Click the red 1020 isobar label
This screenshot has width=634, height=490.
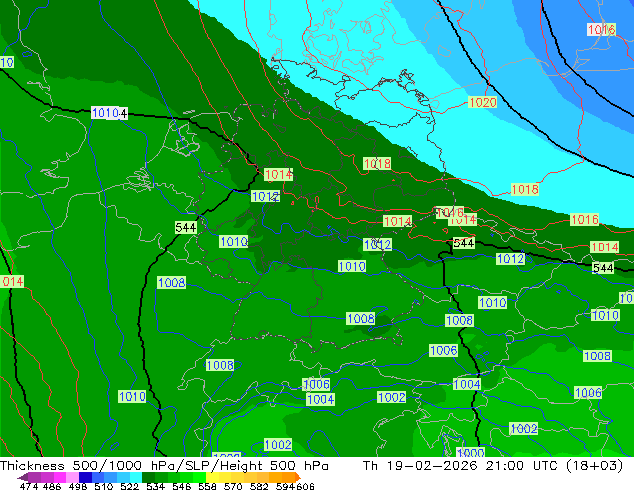click(x=482, y=102)
